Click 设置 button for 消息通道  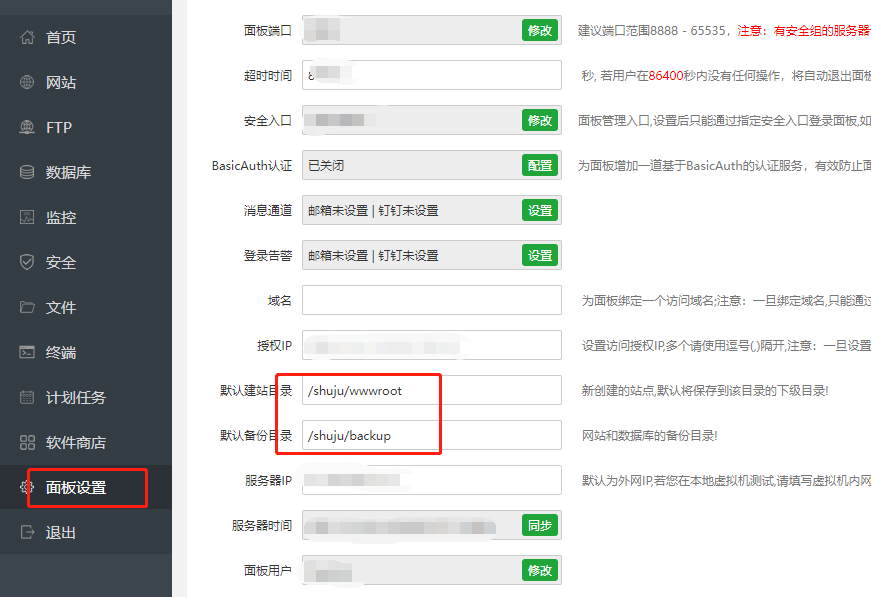click(539, 210)
